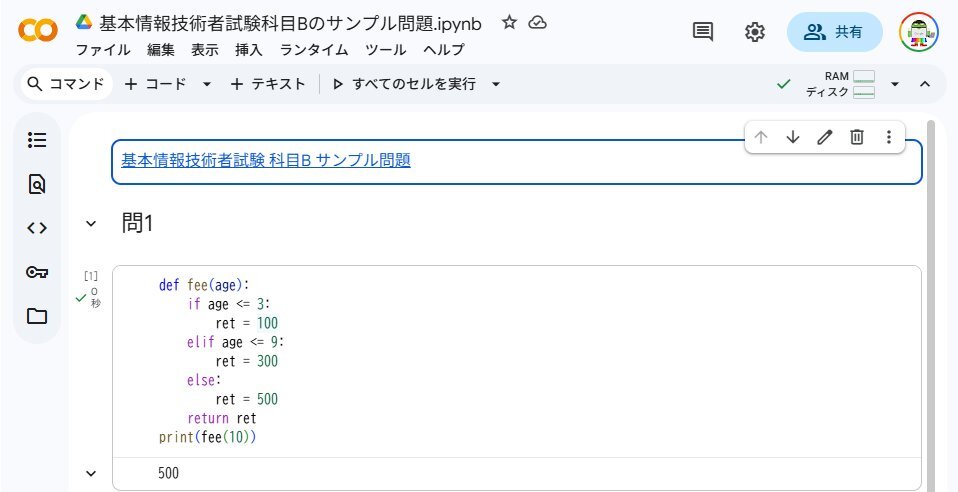Open the ランタイム menu
Viewport: 958px width, 492px height.
coord(314,49)
